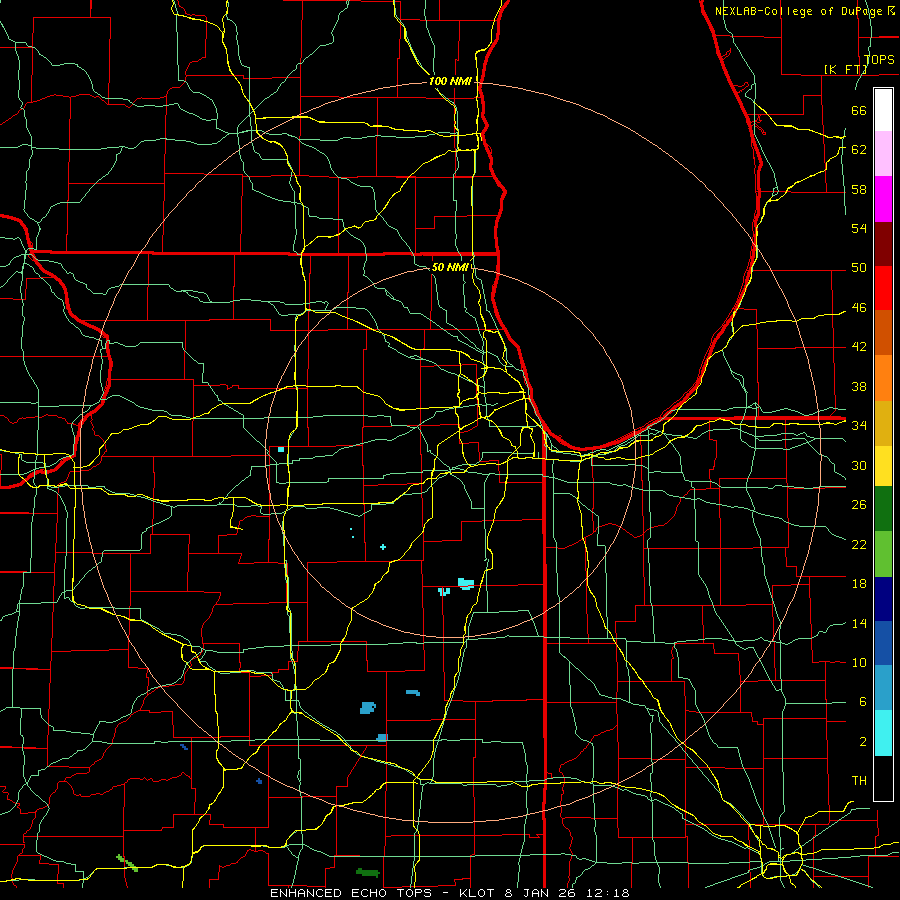Viewport: 900px width, 900px height.
Task: Click the dark green echo on the map
Action: point(367,872)
